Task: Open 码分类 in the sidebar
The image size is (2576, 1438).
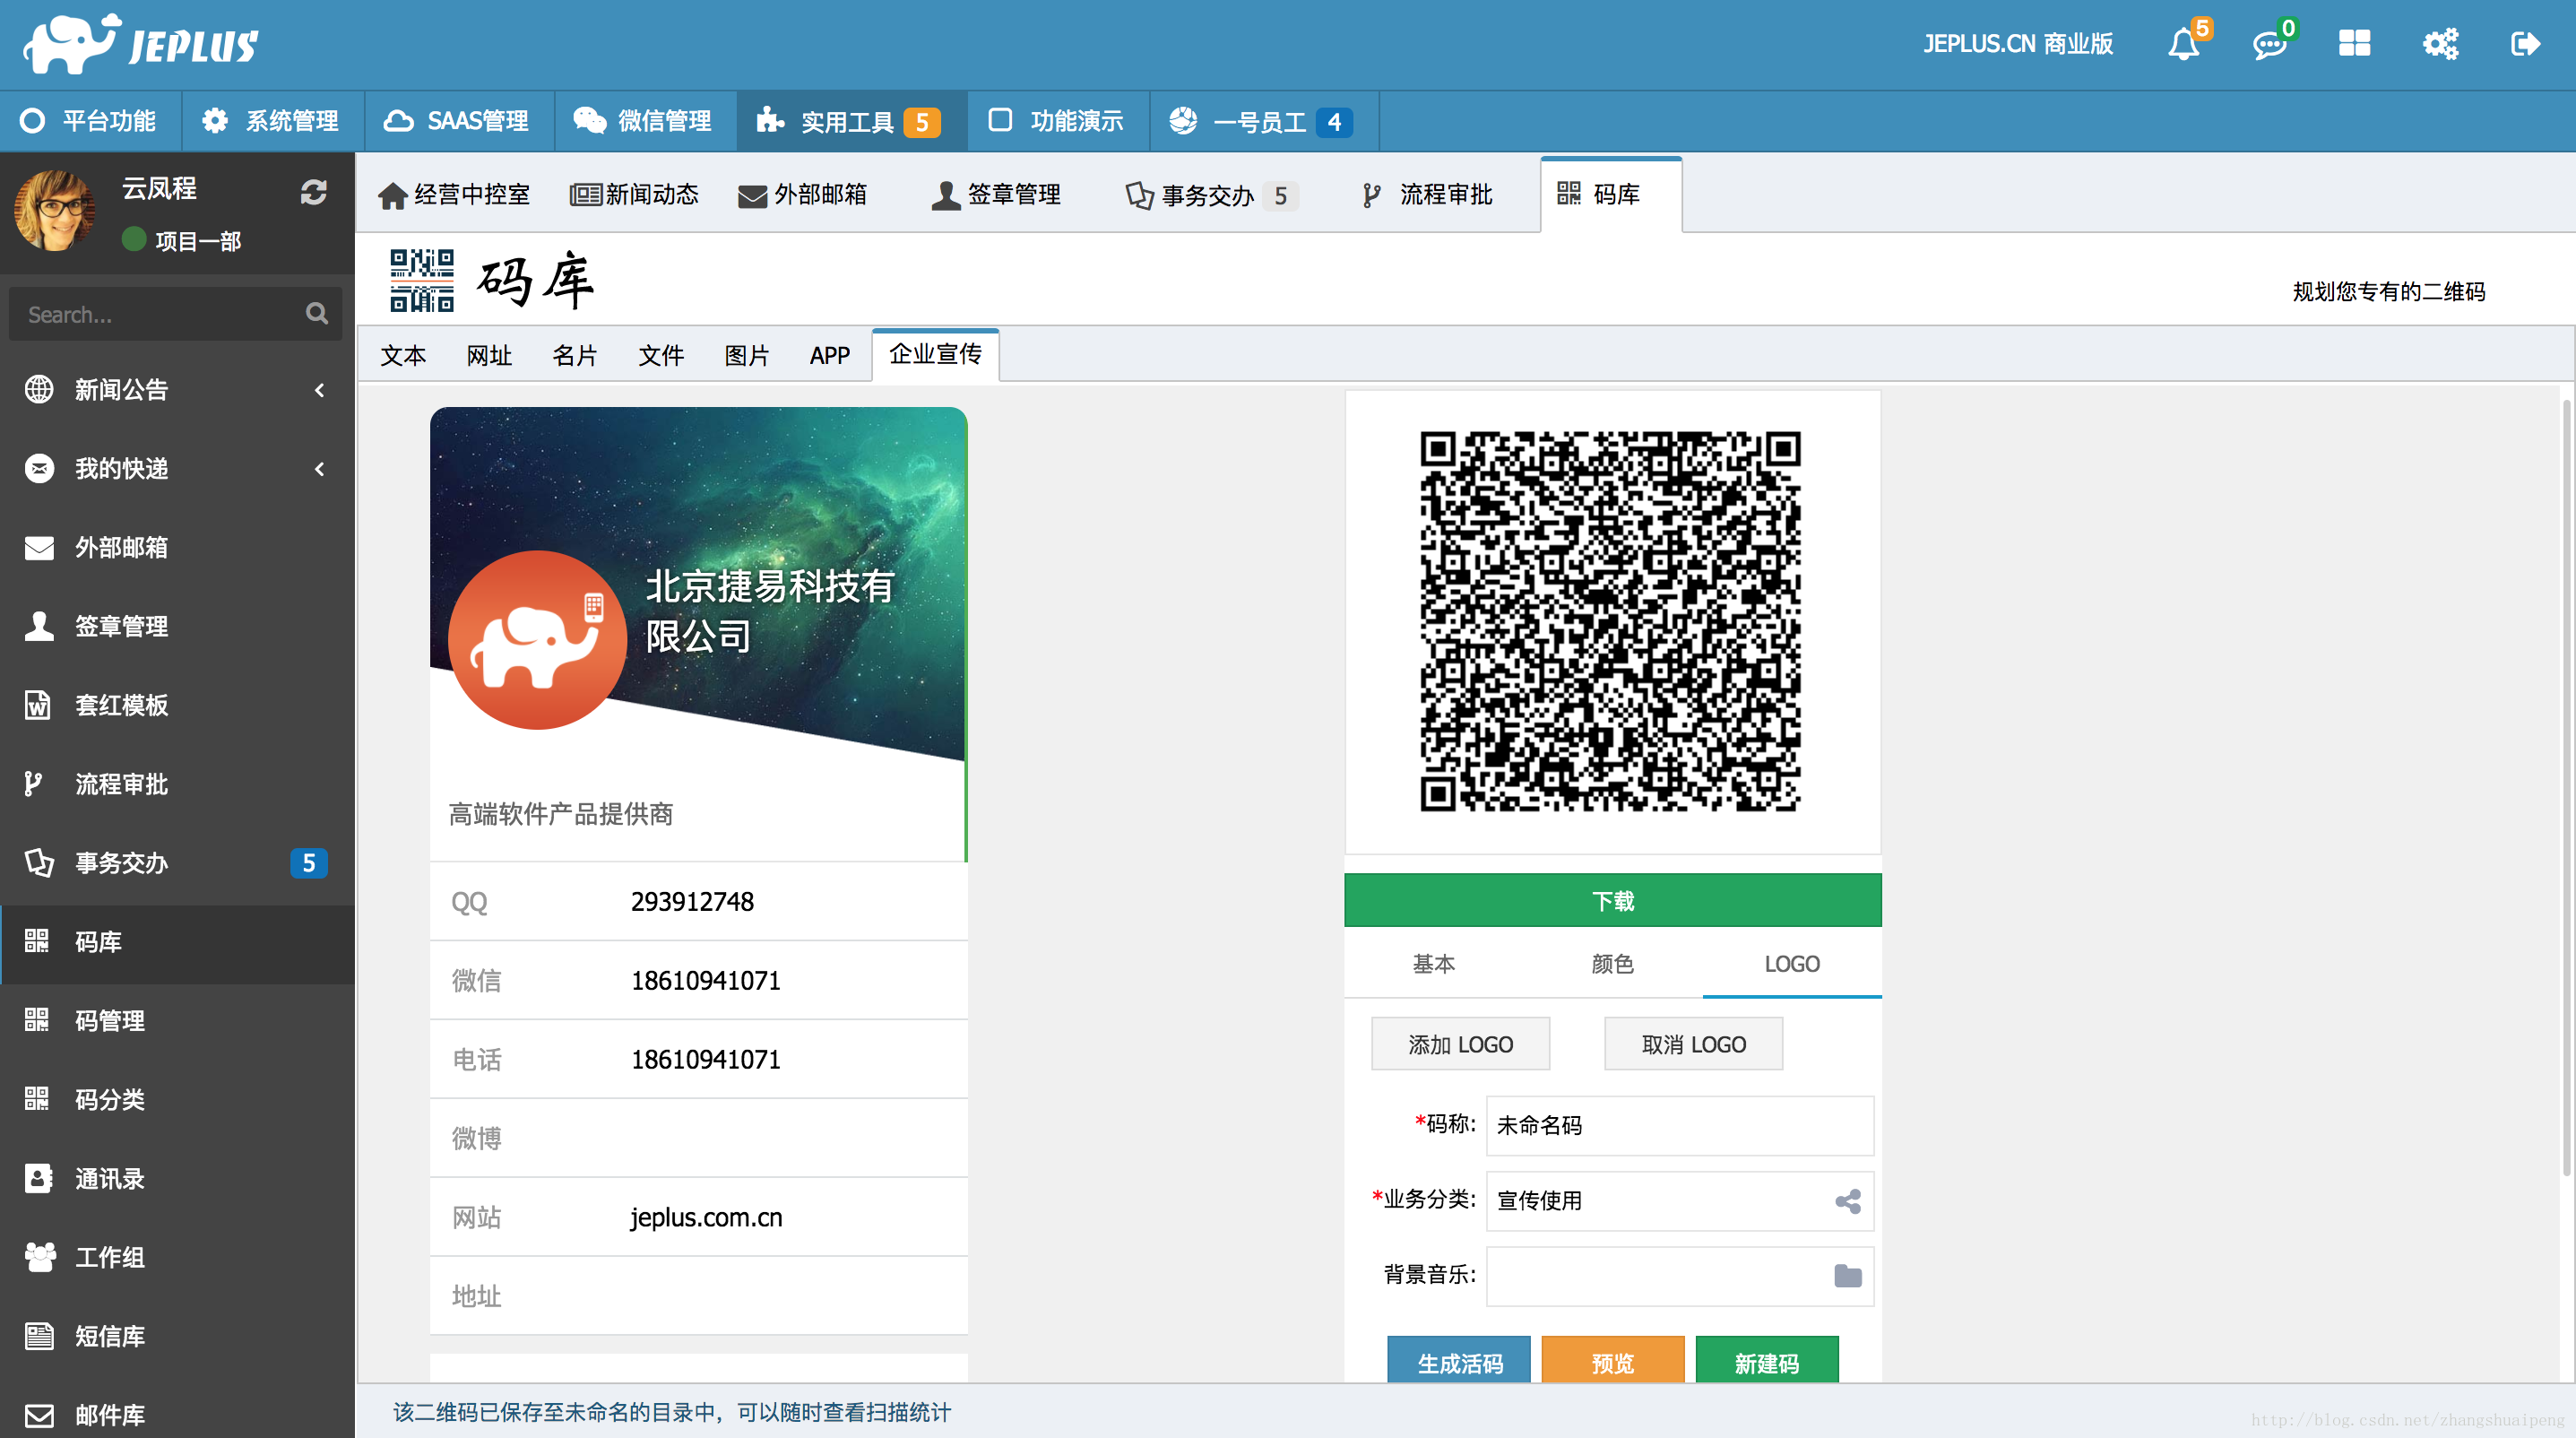Action: point(177,1100)
